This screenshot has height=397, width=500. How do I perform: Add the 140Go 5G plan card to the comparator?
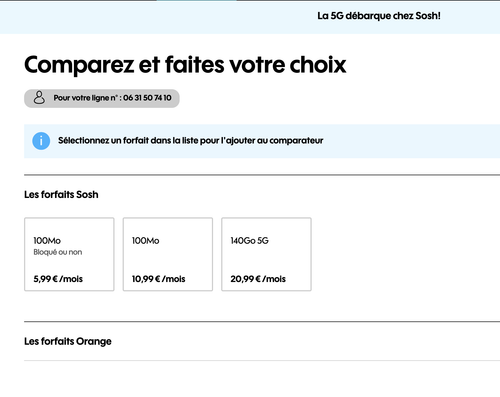266,254
